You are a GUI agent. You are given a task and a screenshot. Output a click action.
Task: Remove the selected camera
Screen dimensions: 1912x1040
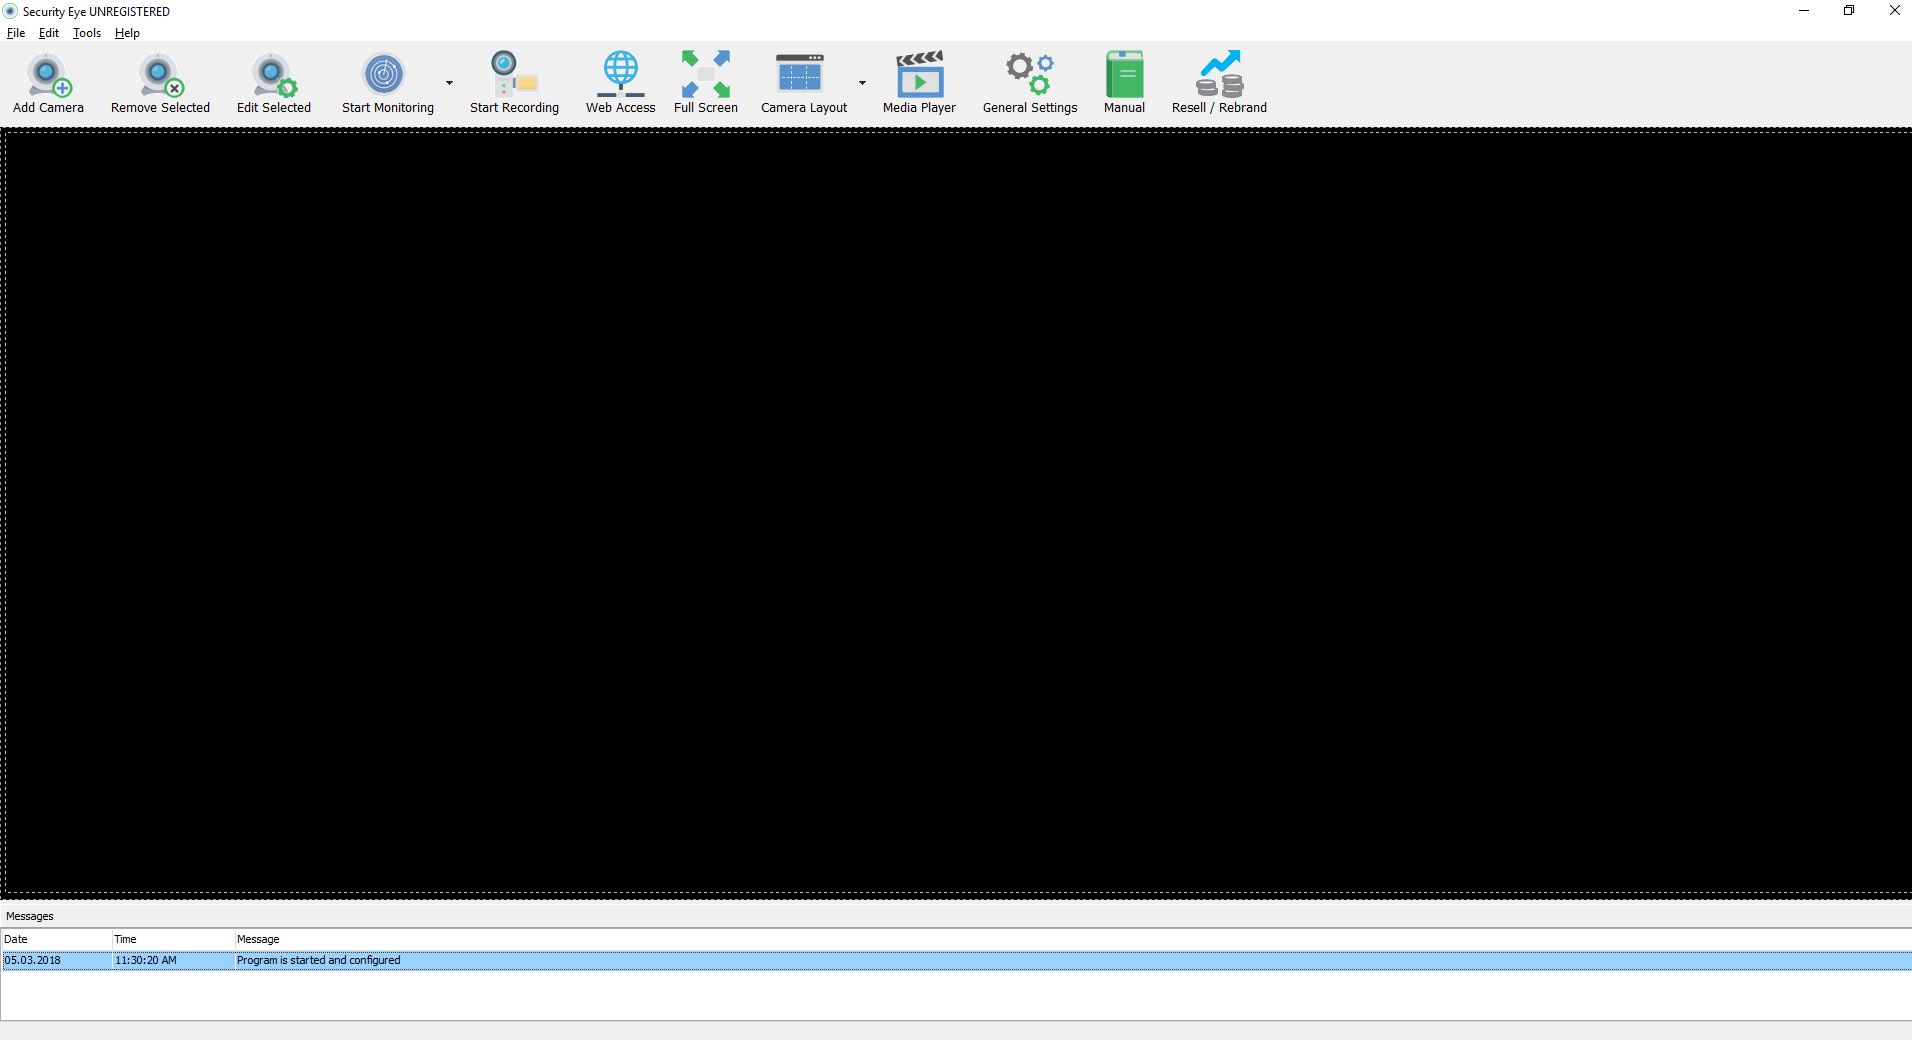(x=159, y=80)
